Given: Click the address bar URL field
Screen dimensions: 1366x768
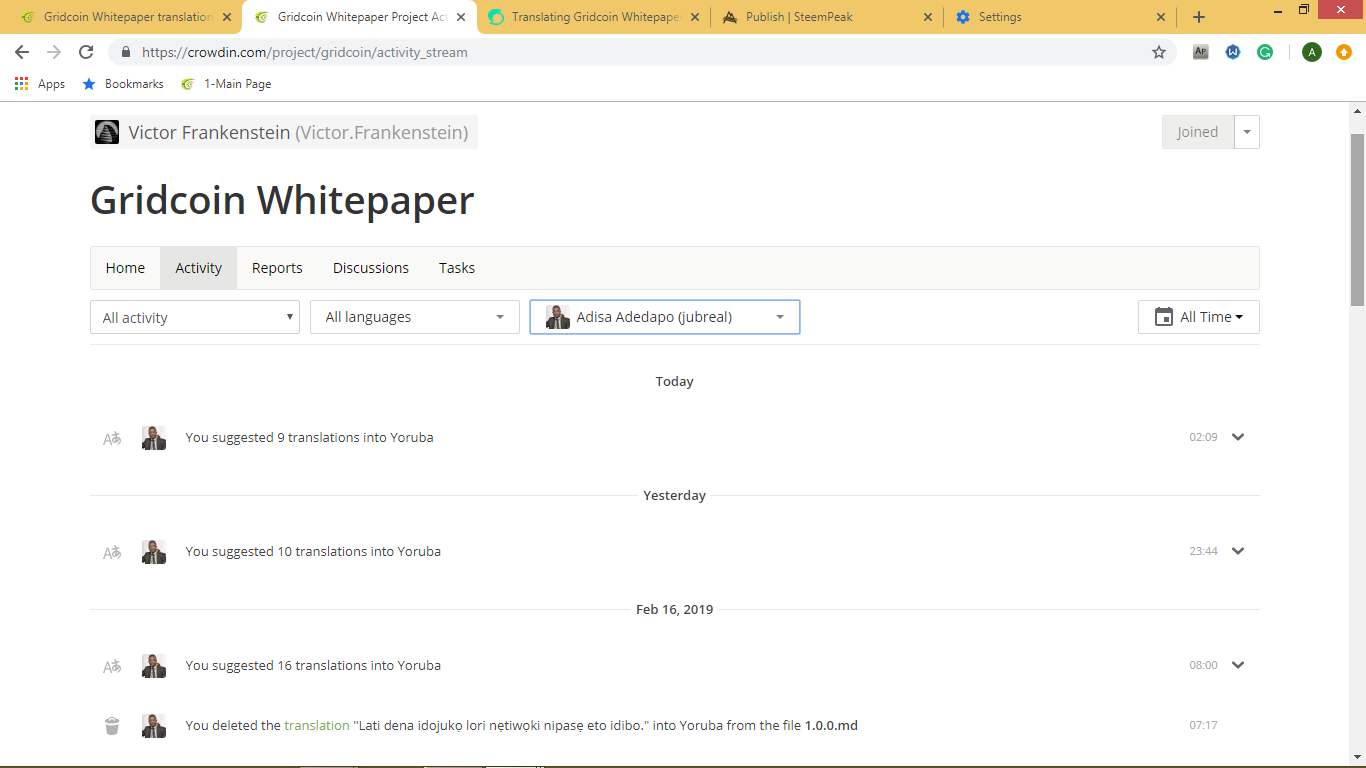Looking at the screenshot, I should [640, 52].
